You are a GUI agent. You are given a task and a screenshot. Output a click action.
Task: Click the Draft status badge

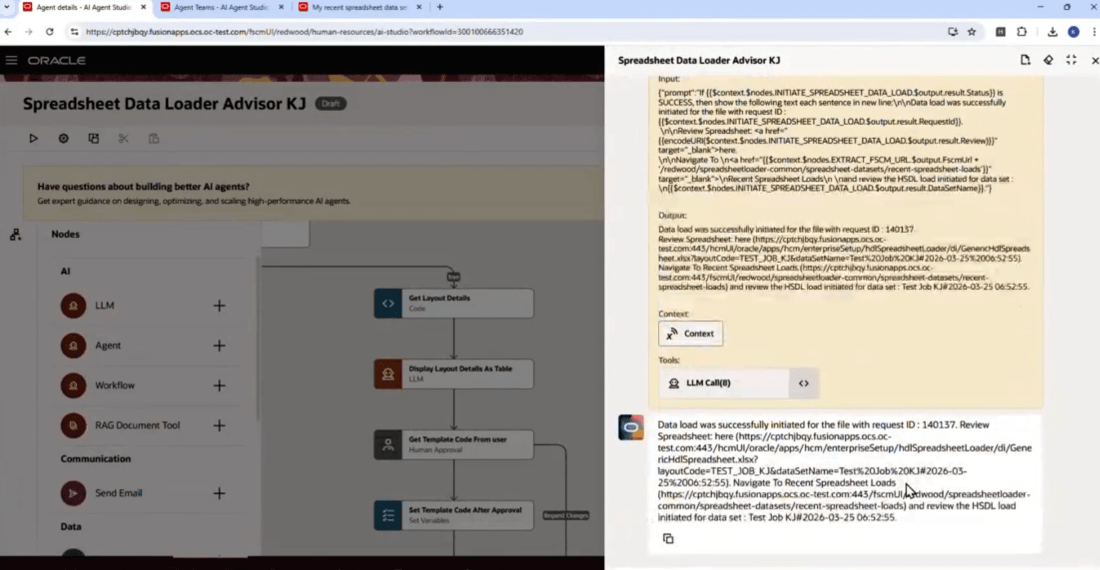[330, 104]
